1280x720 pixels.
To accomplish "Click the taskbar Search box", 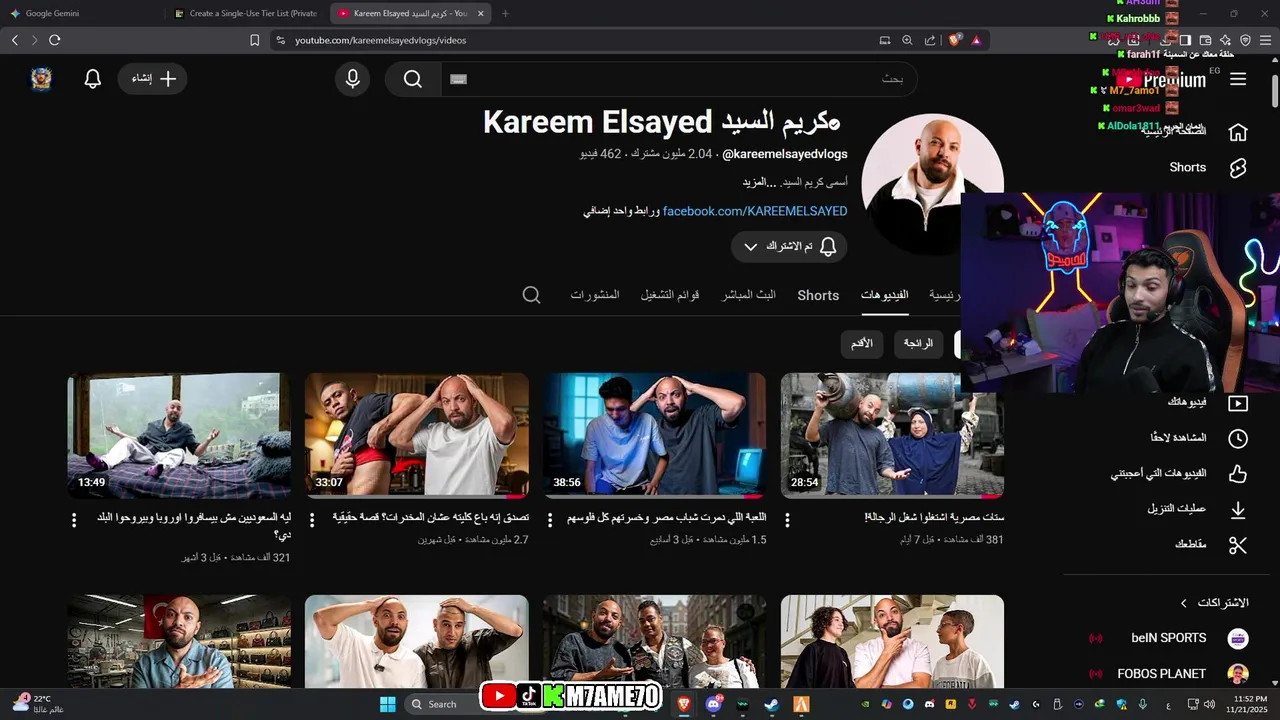I will pos(441,704).
